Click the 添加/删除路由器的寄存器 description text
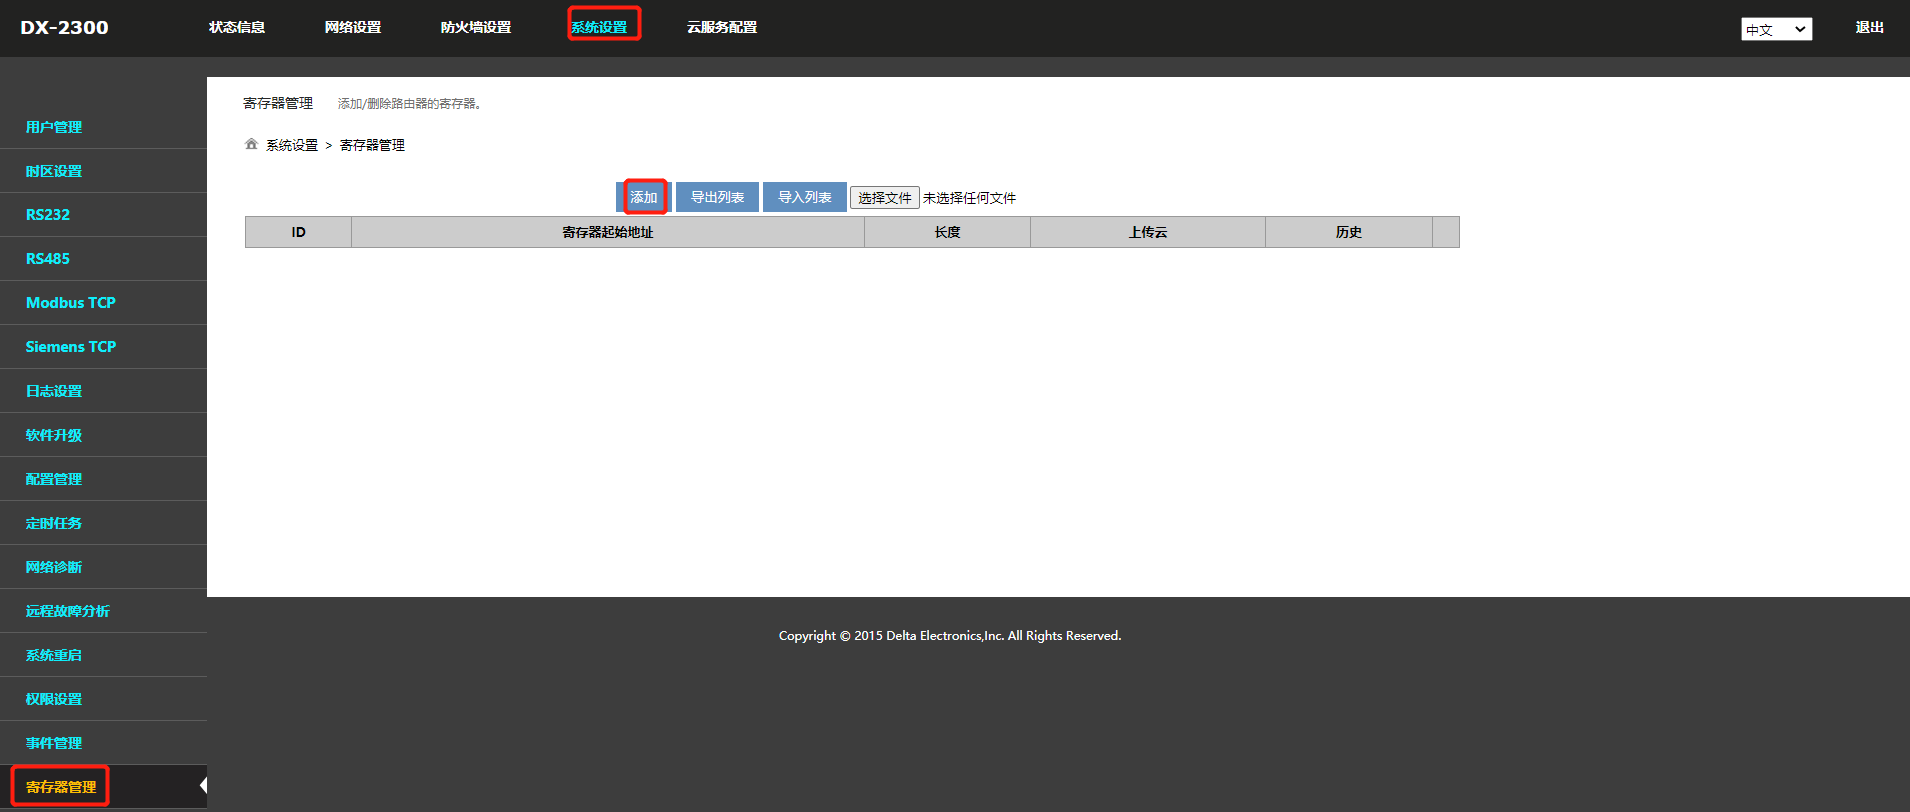Screen dimensions: 1910x812 tap(411, 104)
